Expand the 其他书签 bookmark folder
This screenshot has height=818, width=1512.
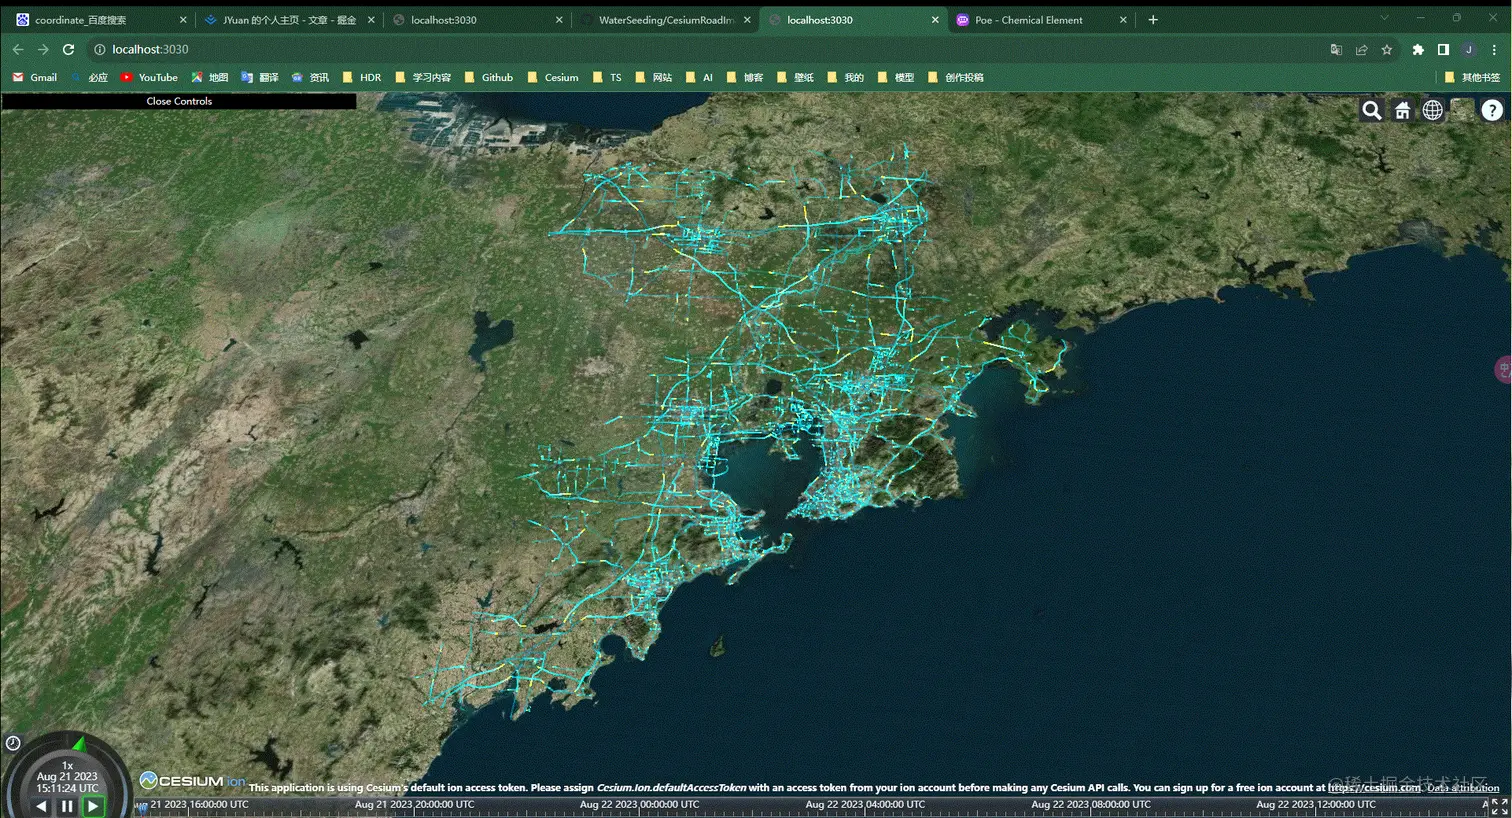[1472, 77]
